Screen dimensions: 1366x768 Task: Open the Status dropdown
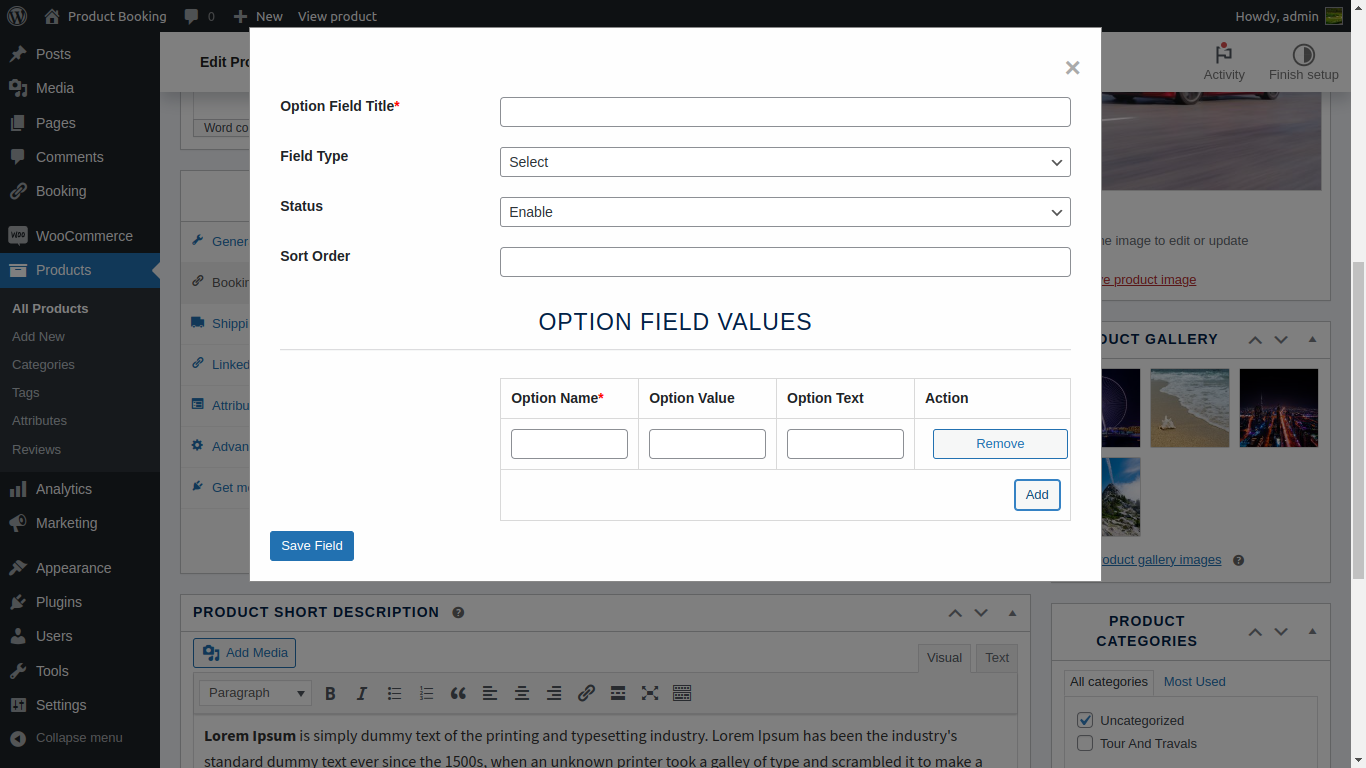pyautogui.click(x=785, y=212)
